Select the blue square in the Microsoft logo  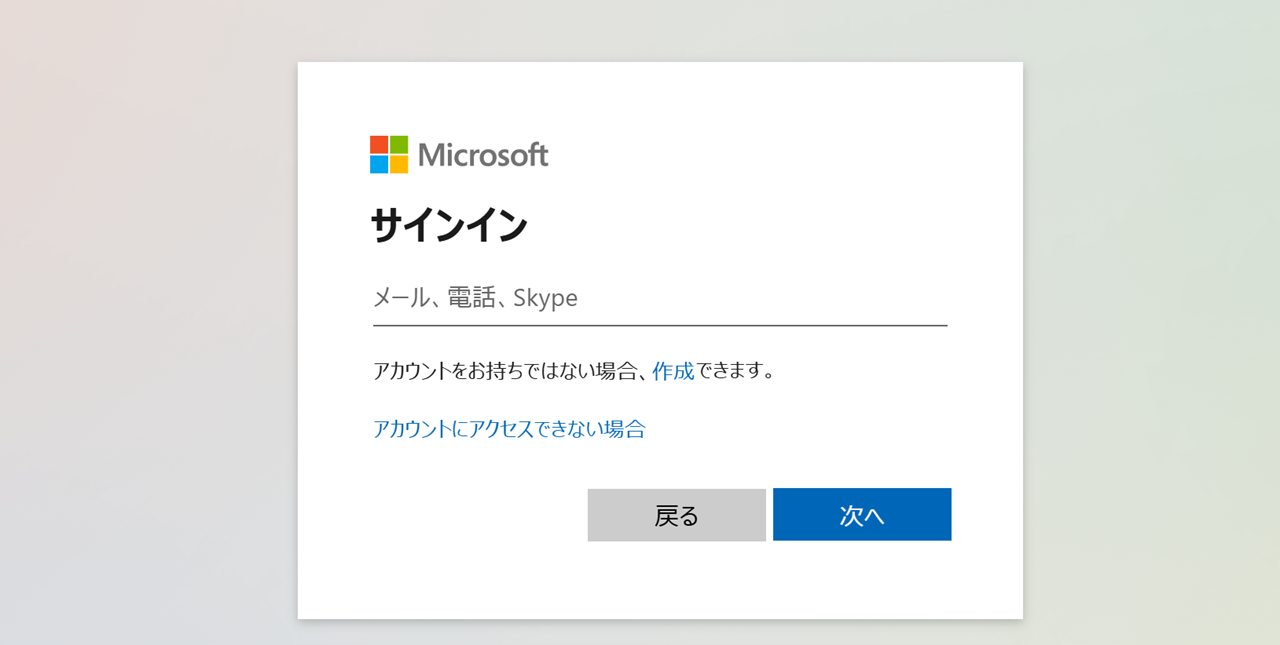(380, 164)
